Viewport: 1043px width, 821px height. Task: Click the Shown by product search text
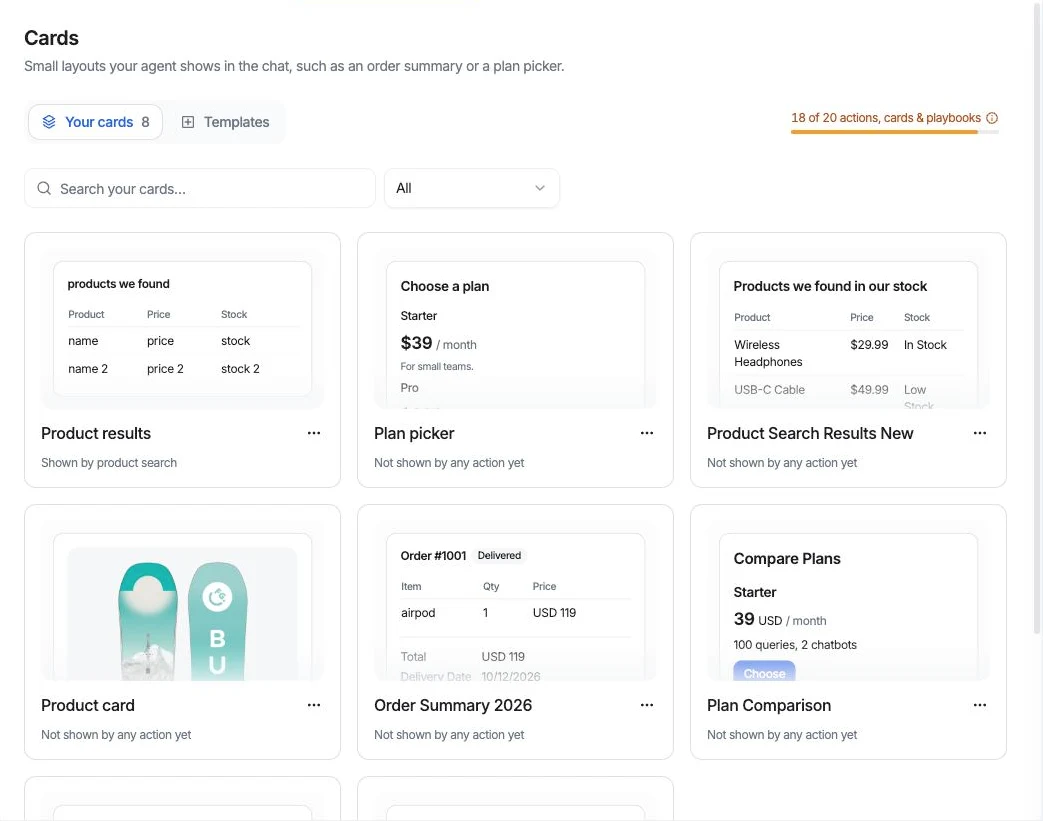pyautogui.click(x=109, y=462)
